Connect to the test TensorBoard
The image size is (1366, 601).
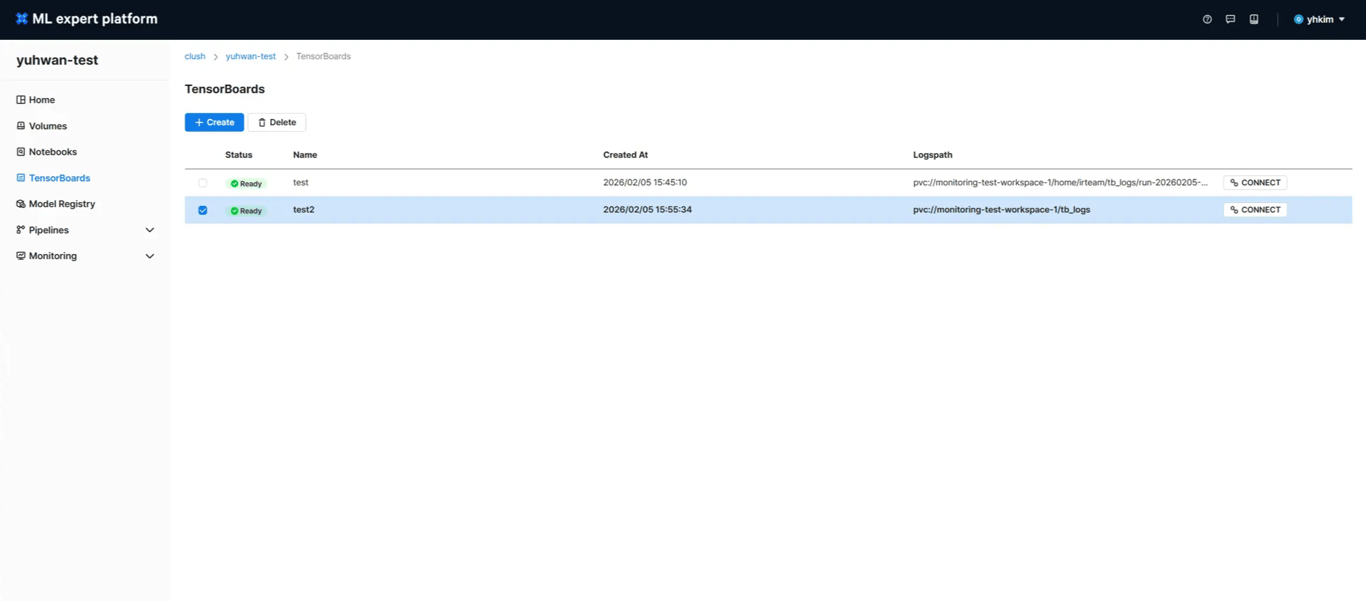pos(1255,183)
